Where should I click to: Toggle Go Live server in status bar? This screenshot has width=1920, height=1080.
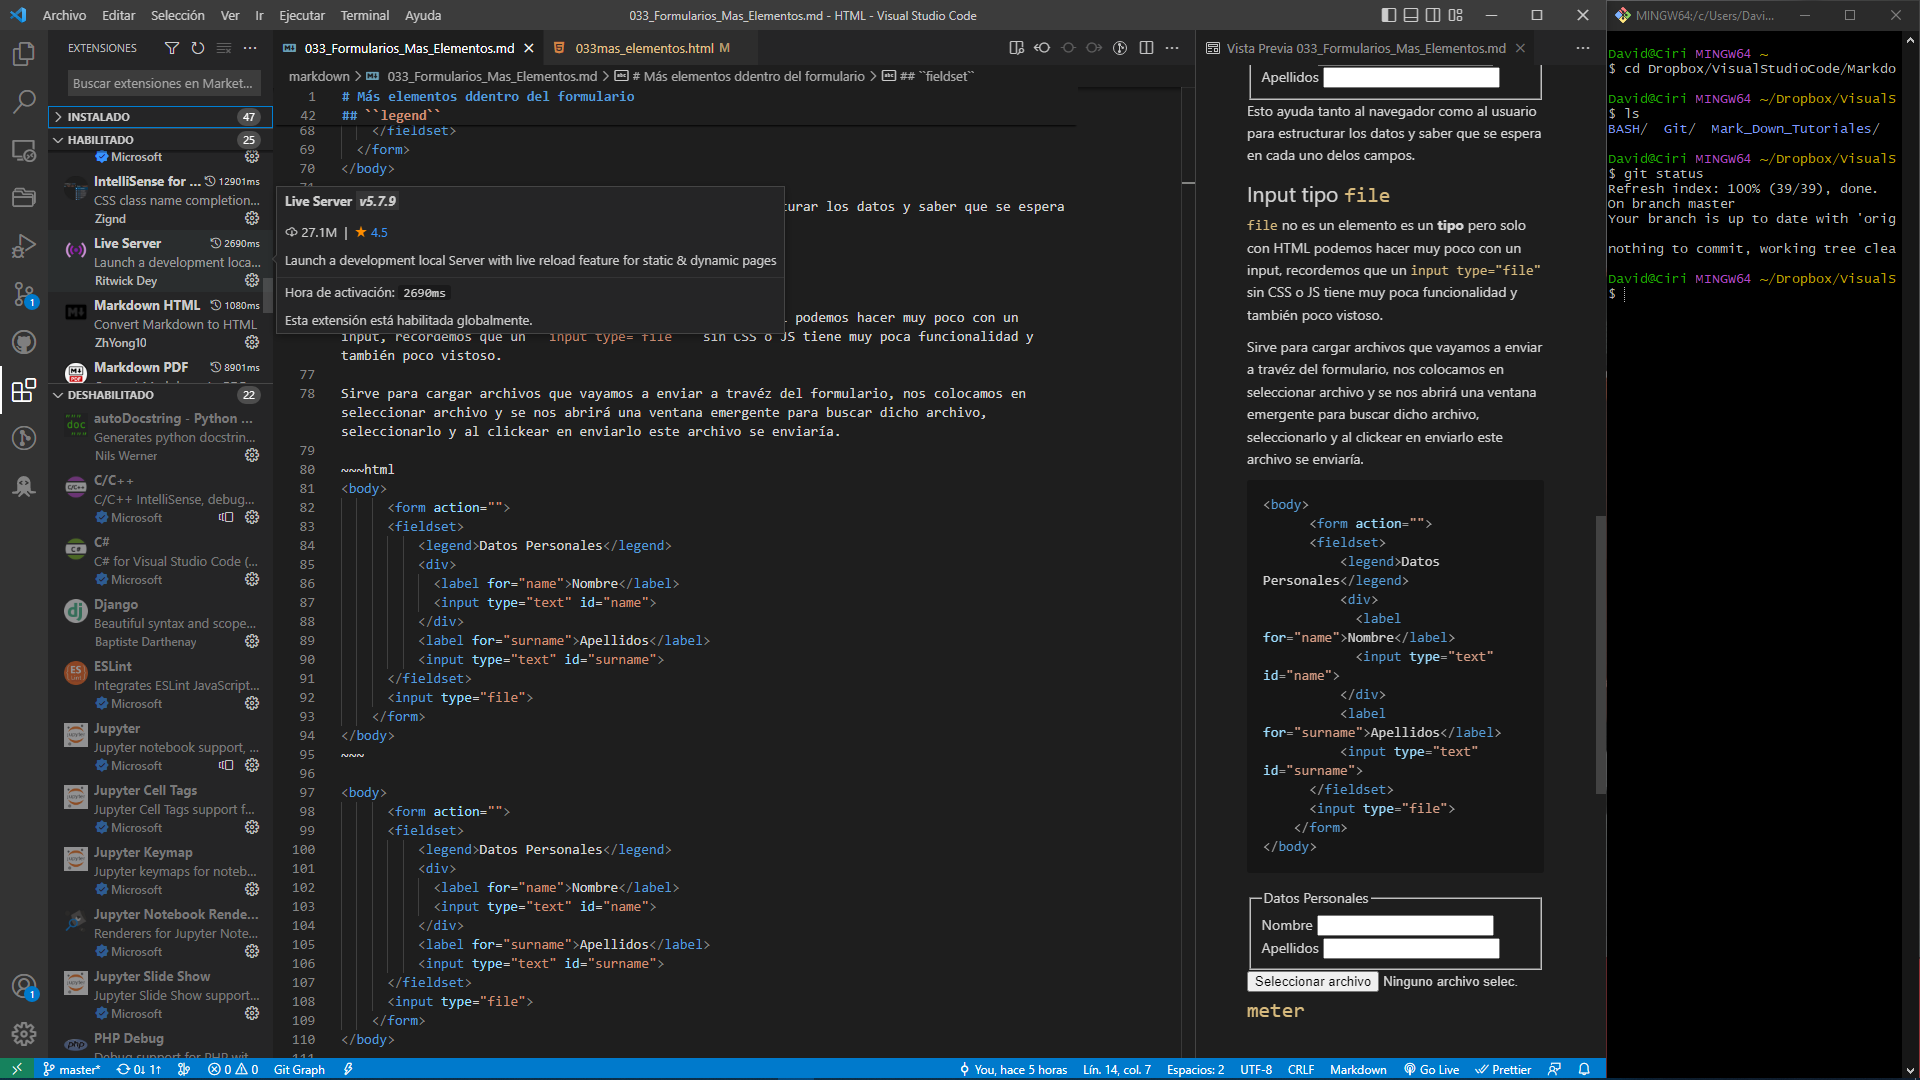coord(1432,1069)
